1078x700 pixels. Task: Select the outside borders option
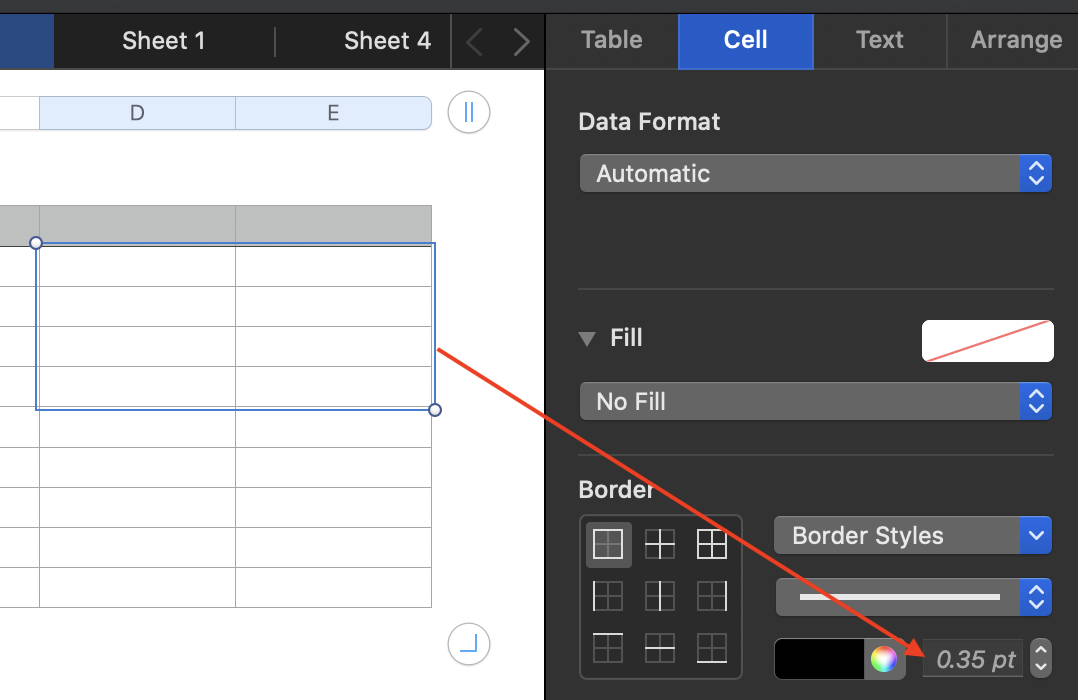608,544
